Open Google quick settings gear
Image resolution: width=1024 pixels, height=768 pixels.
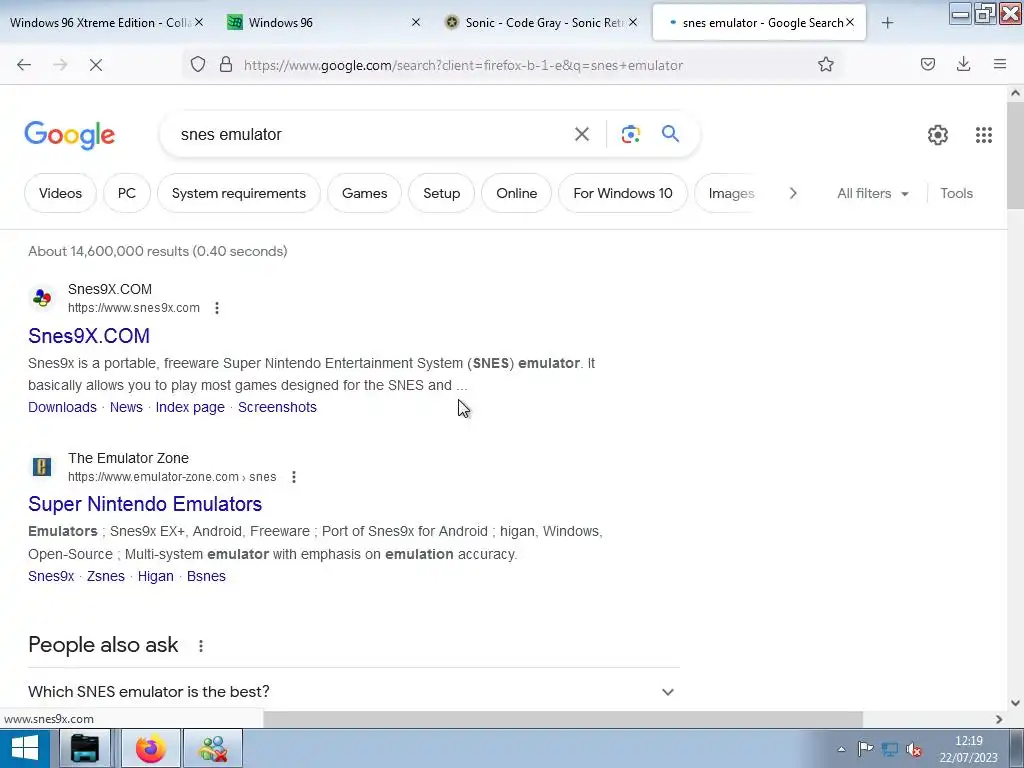938,135
